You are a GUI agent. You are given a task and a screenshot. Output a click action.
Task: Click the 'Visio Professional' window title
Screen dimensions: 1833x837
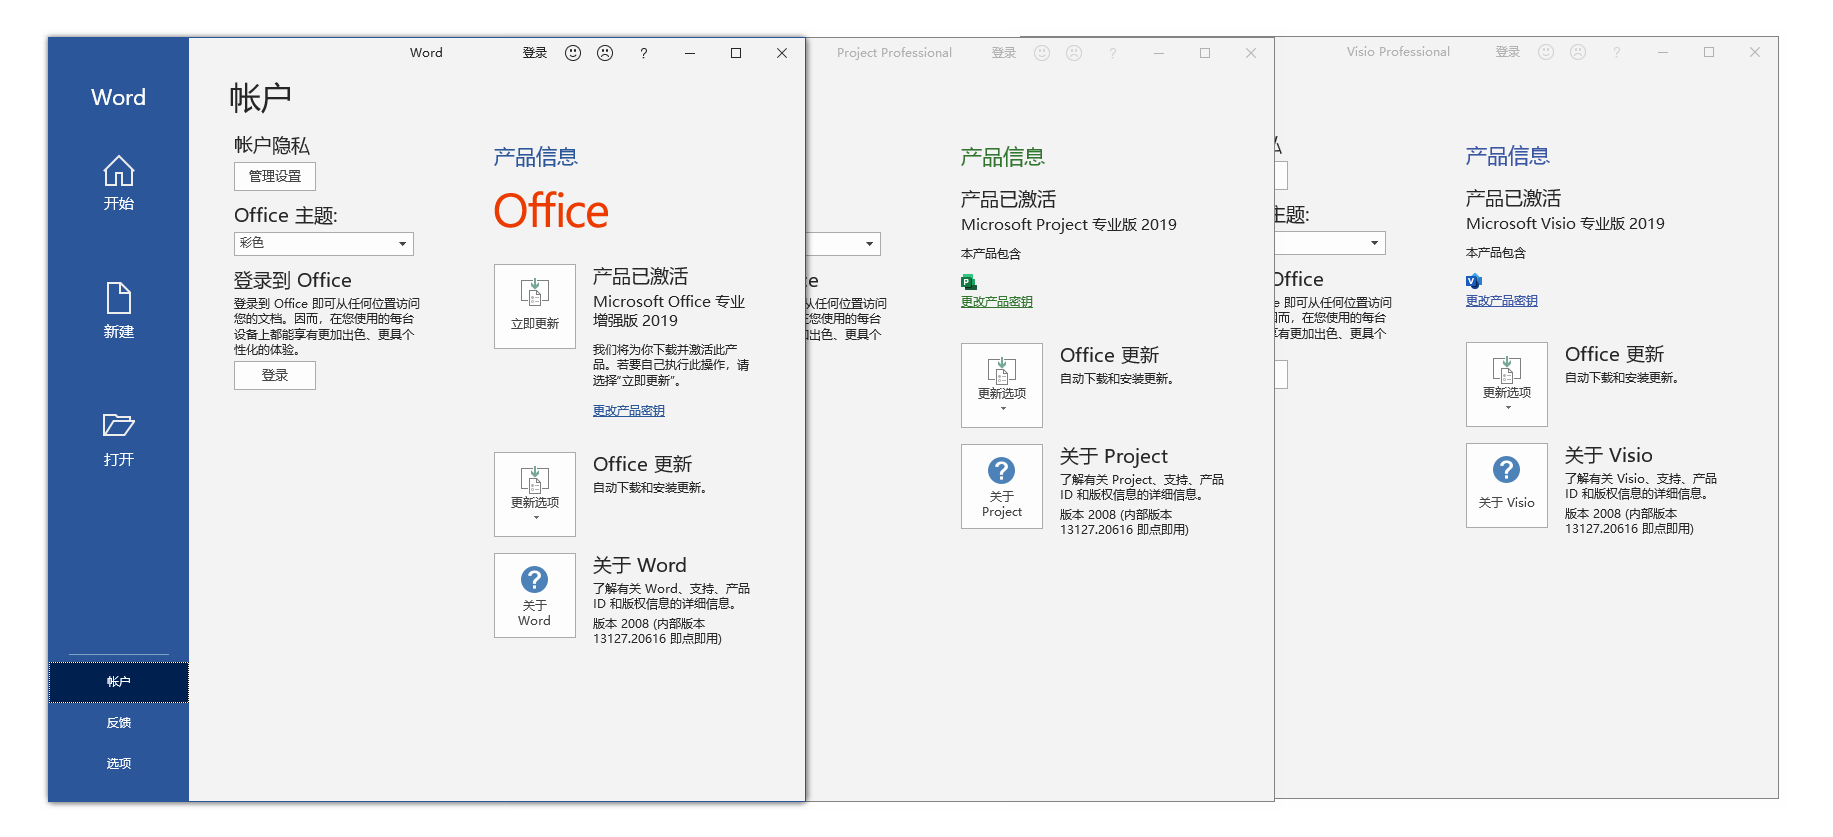click(1398, 52)
